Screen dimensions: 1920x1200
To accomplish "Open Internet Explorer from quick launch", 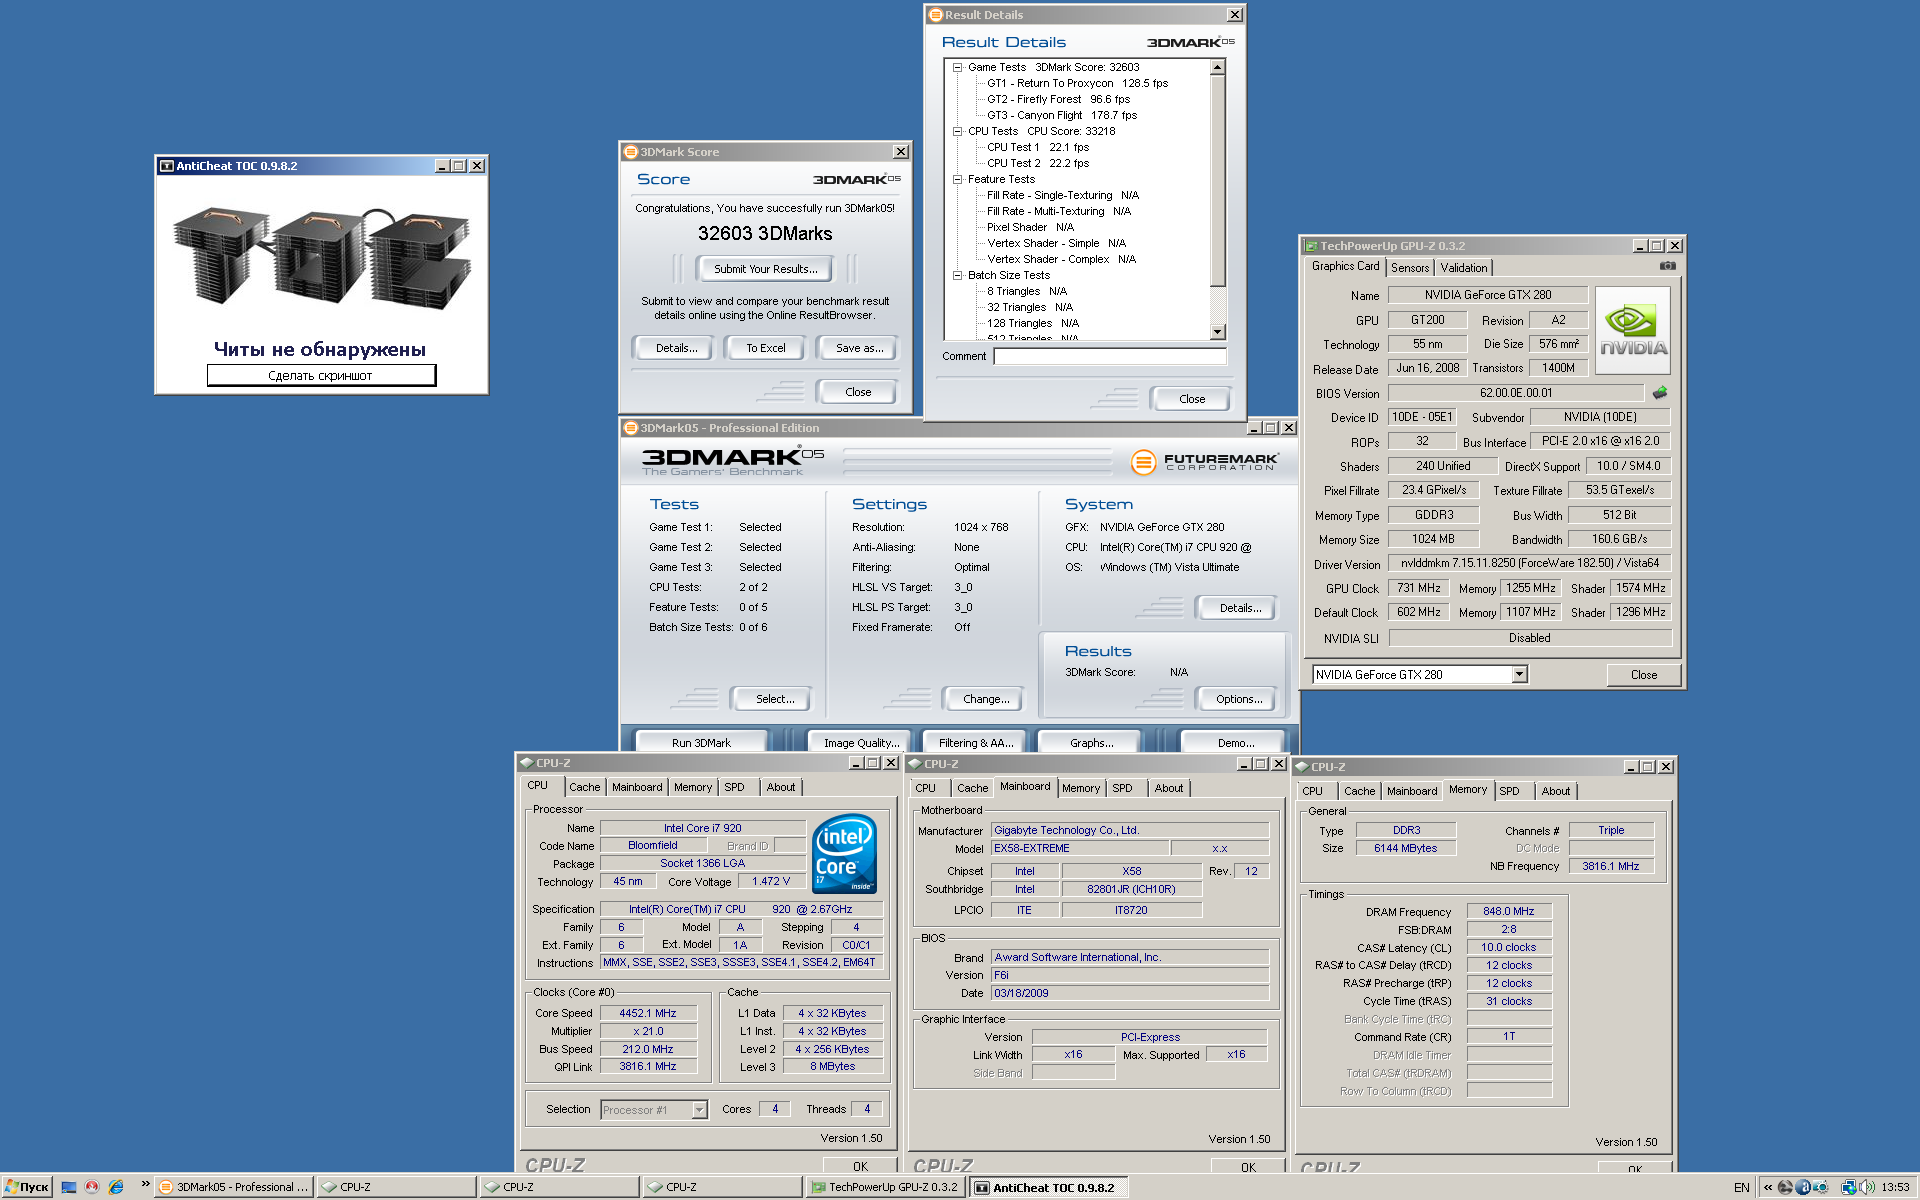I will point(116,1187).
